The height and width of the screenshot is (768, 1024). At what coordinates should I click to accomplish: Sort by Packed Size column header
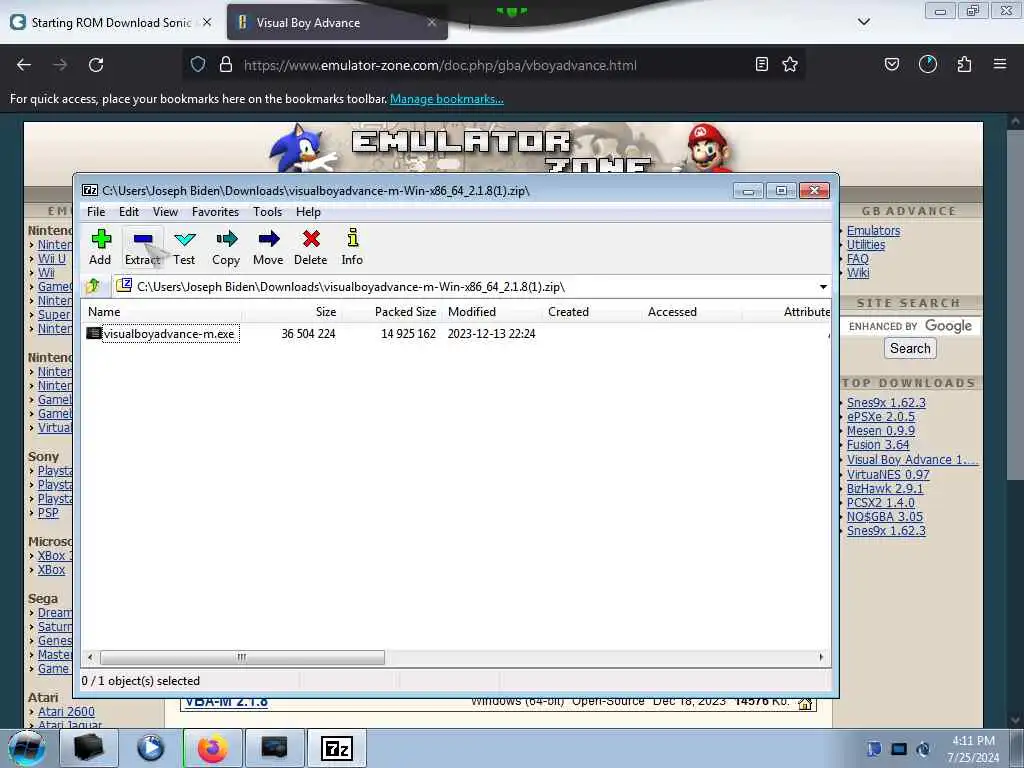[x=392, y=312]
